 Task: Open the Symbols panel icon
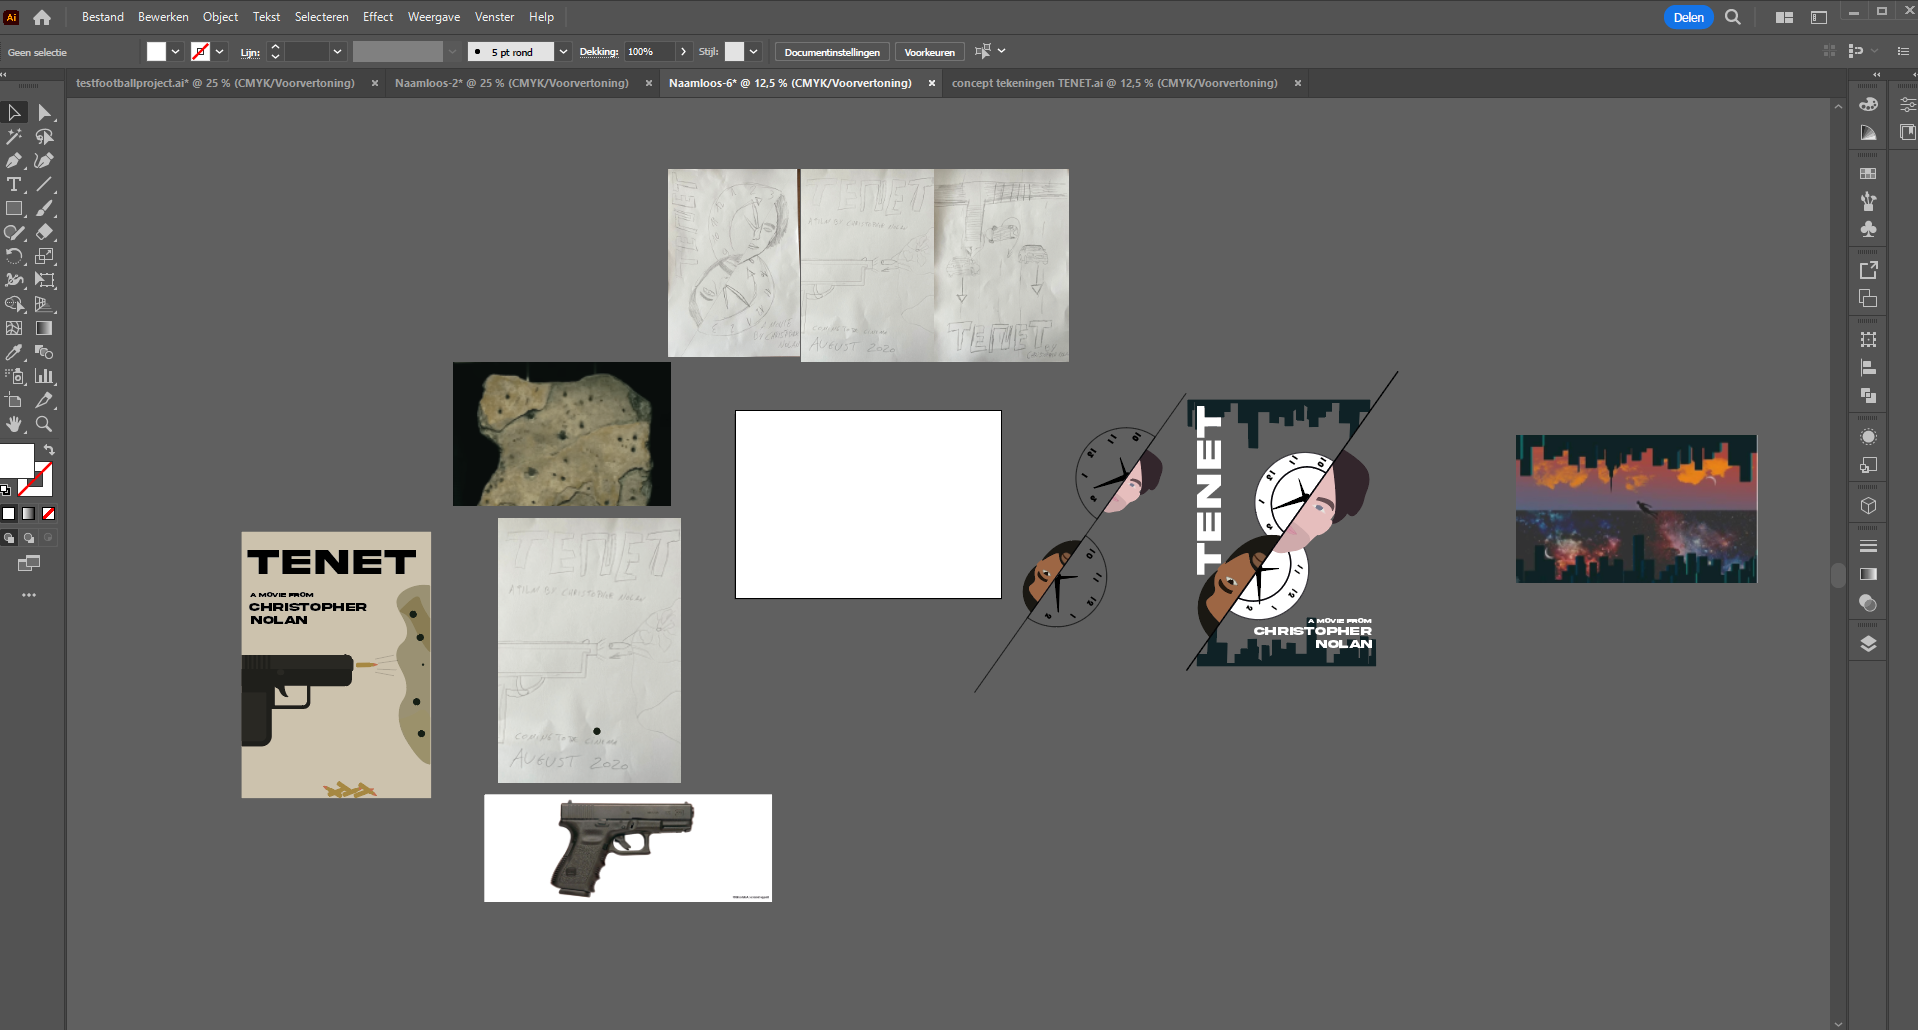point(1868,229)
